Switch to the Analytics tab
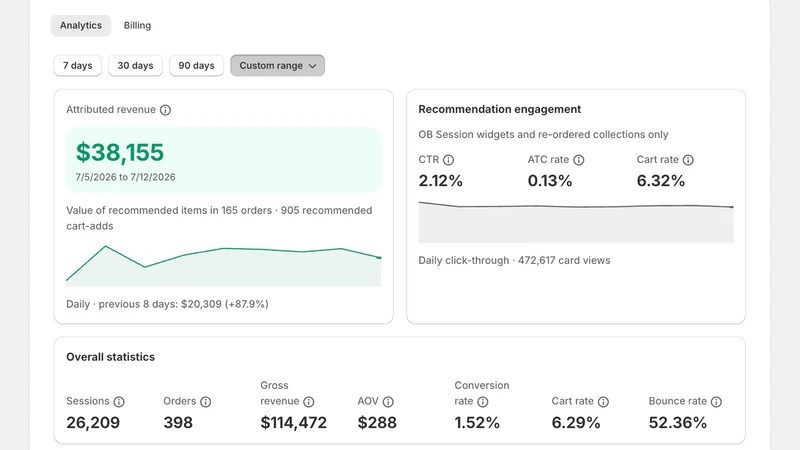Image resolution: width=800 pixels, height=450 pixels. point(81,26)
